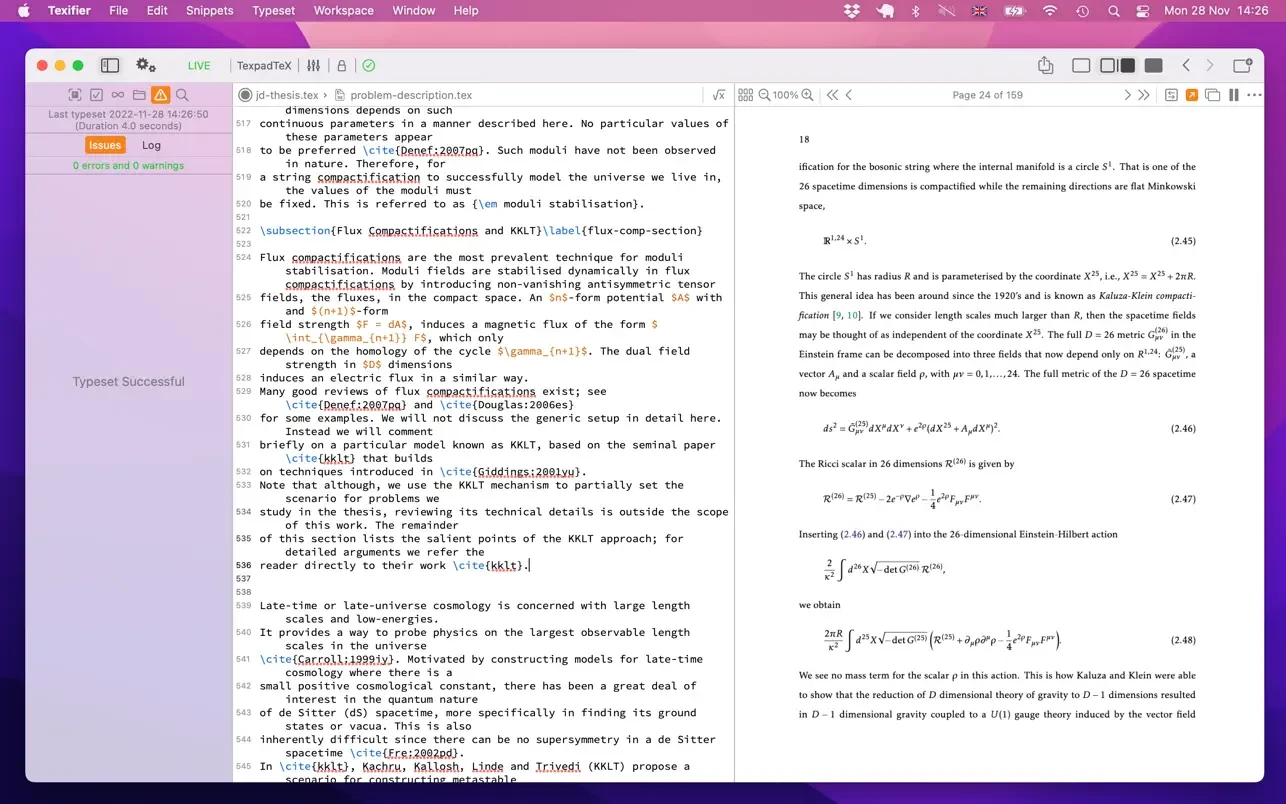
Task: Click the new window/tab icon
Action: (1242, 65)
